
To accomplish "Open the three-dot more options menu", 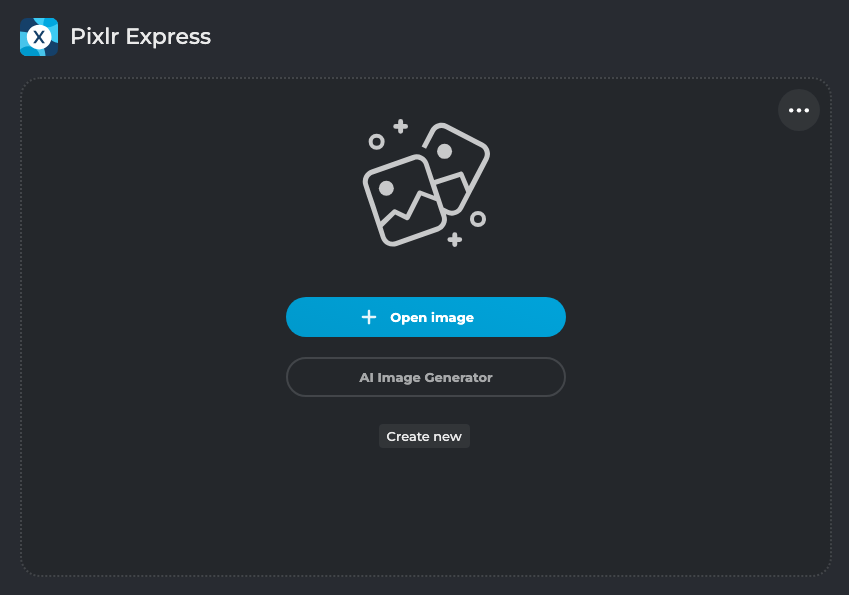I will click(799, 110).
